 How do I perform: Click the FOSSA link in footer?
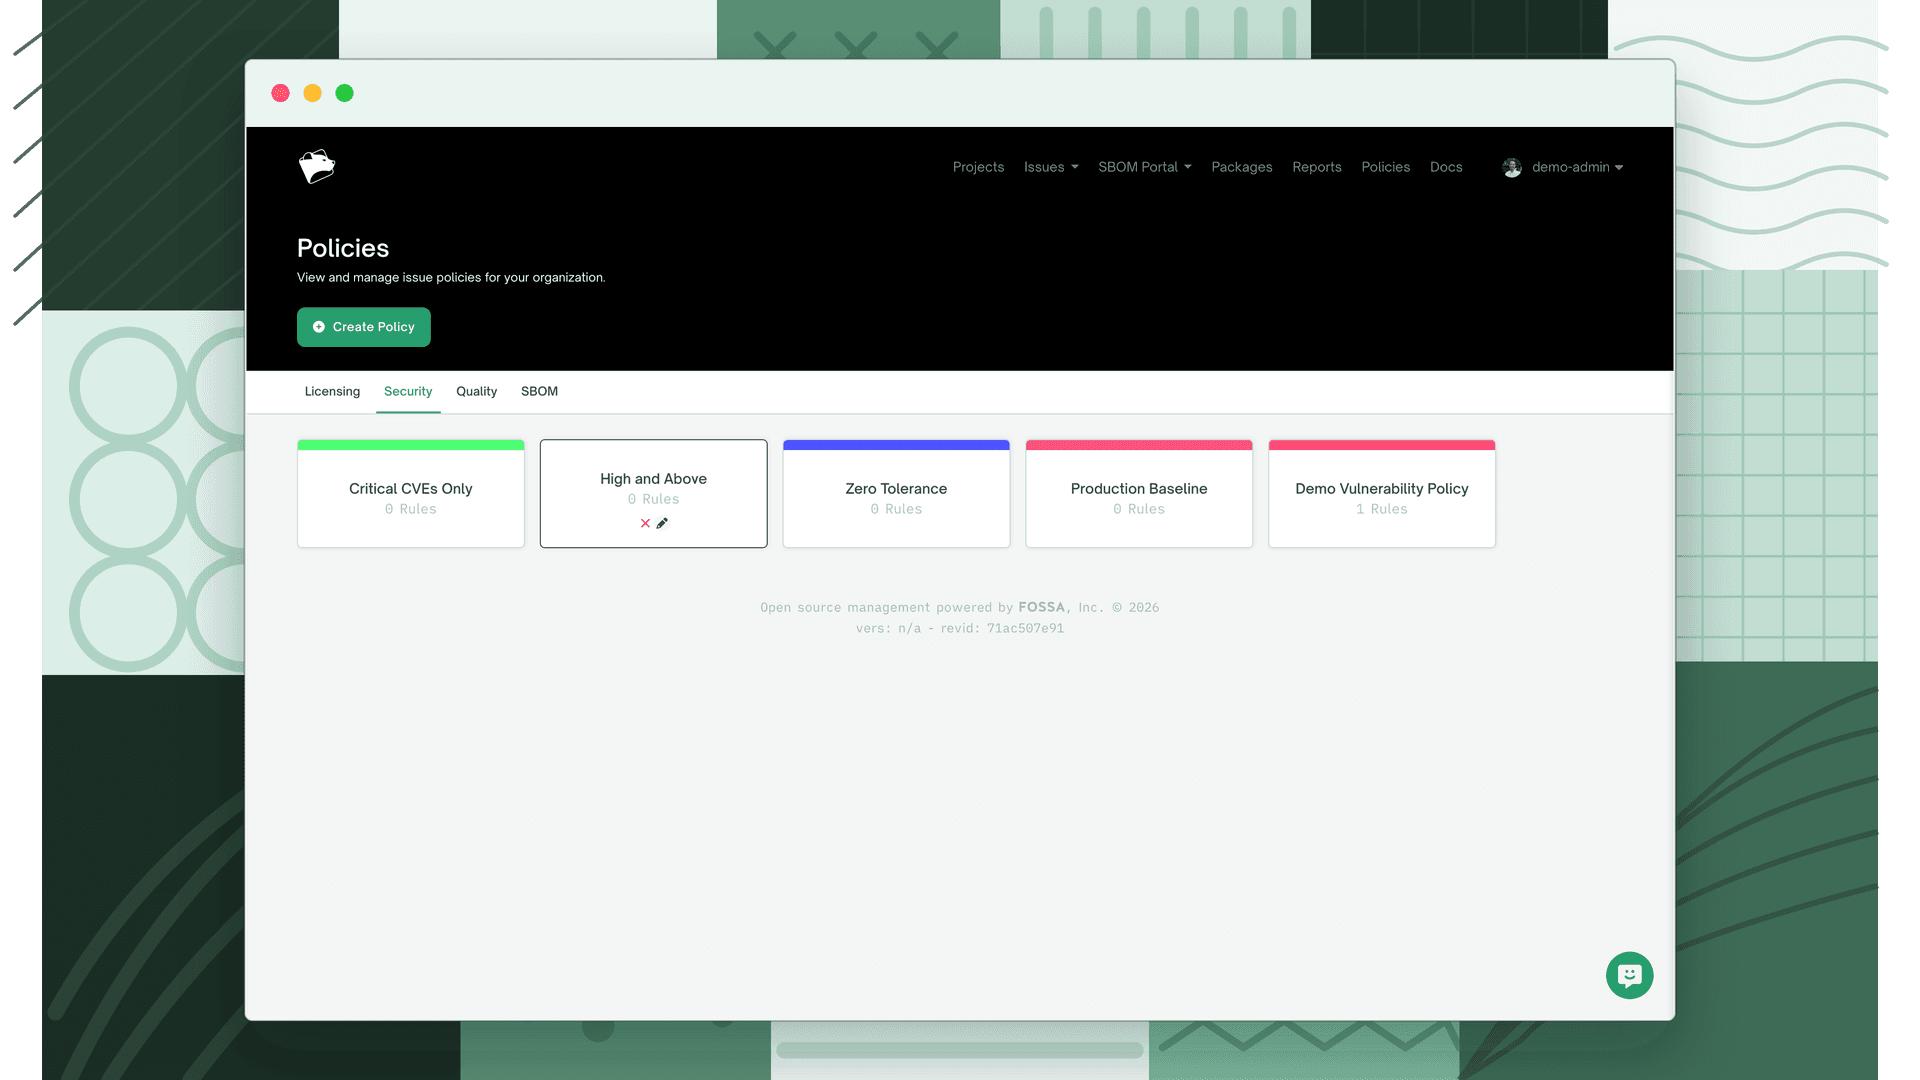point(1041,607)
